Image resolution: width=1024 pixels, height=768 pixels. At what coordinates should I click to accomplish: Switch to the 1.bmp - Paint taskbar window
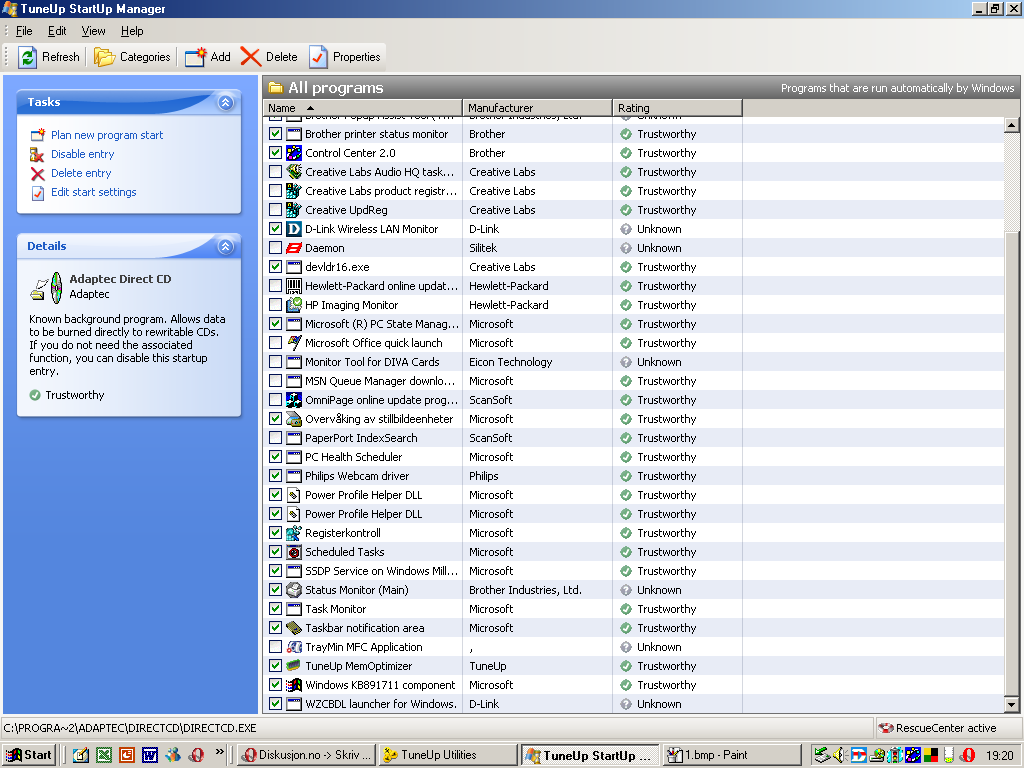pyautogui.click(x=732, y=755)
